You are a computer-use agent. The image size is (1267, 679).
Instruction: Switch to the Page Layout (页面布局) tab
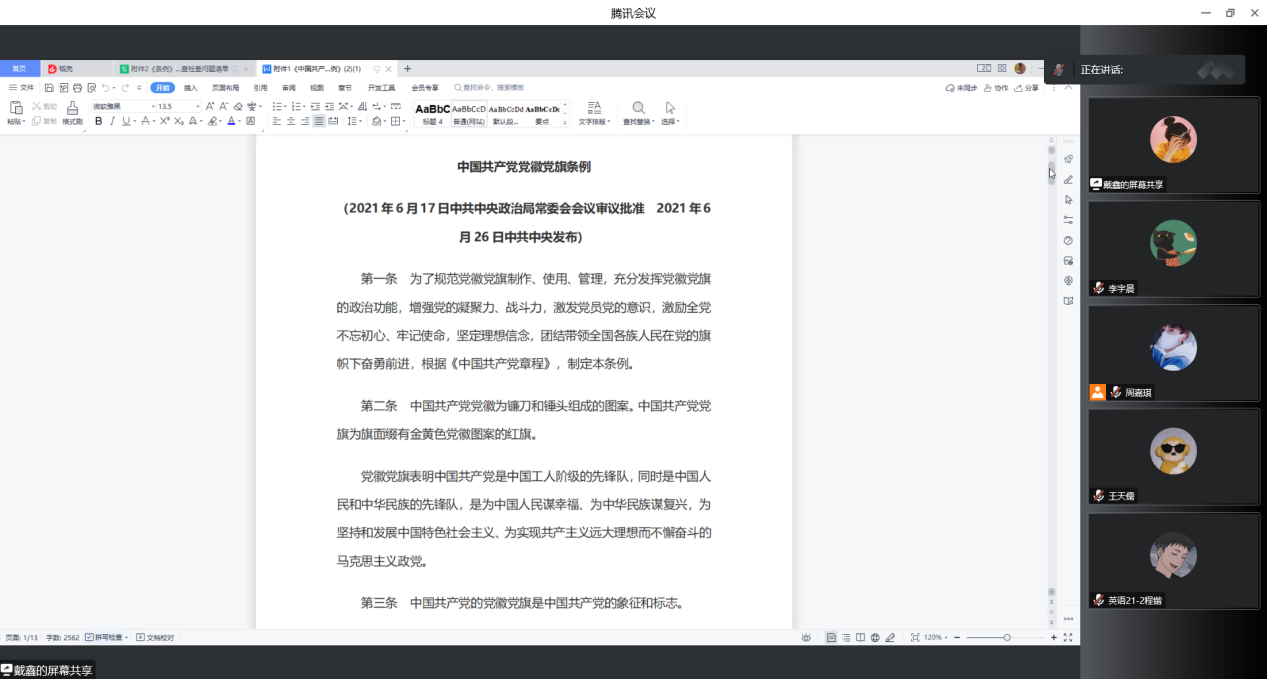tap(225, 88)
